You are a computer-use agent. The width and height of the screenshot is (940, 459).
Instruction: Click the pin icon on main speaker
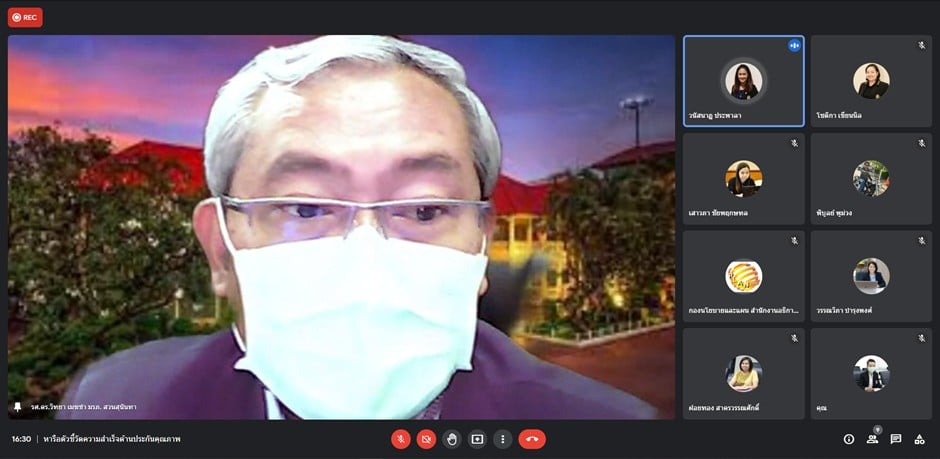point(18,408)
